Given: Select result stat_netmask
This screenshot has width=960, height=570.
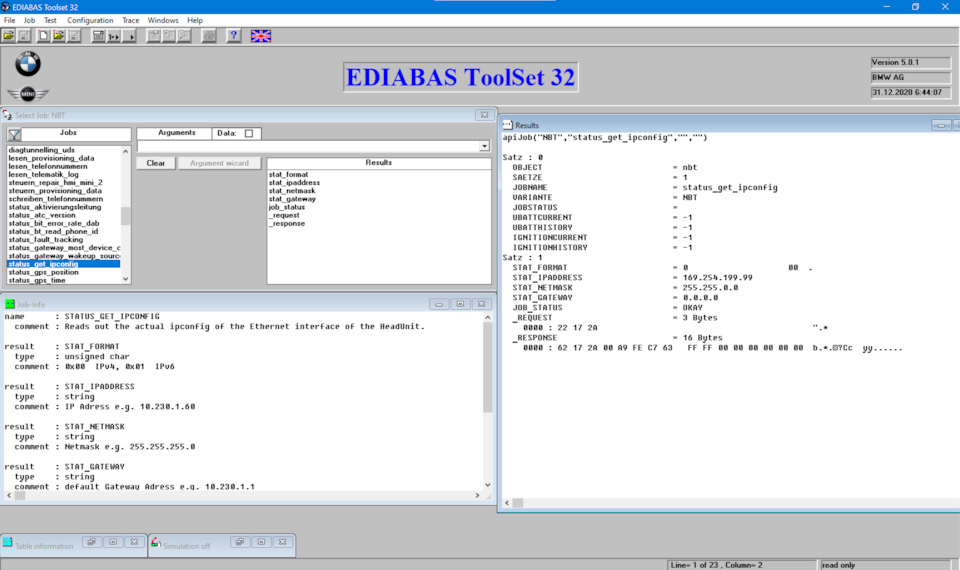Looking at the screenshot, I should pyautogui.click(x=292, y=190).
